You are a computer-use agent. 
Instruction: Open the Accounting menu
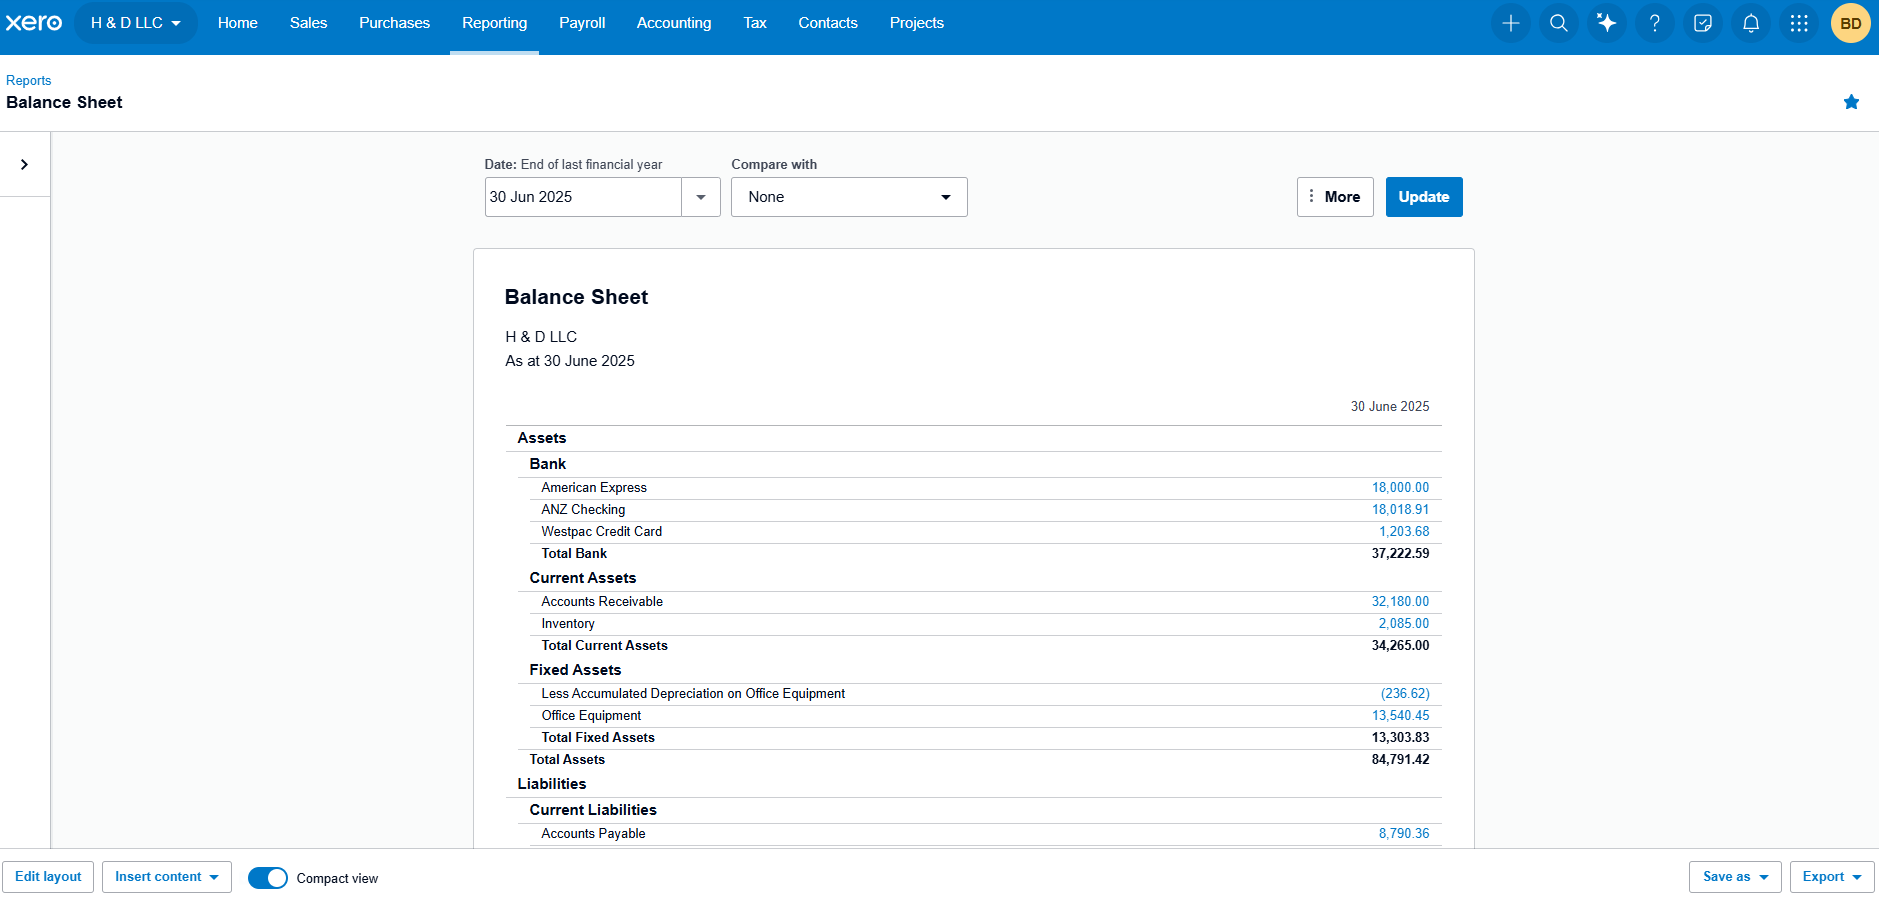click(674, 23)
